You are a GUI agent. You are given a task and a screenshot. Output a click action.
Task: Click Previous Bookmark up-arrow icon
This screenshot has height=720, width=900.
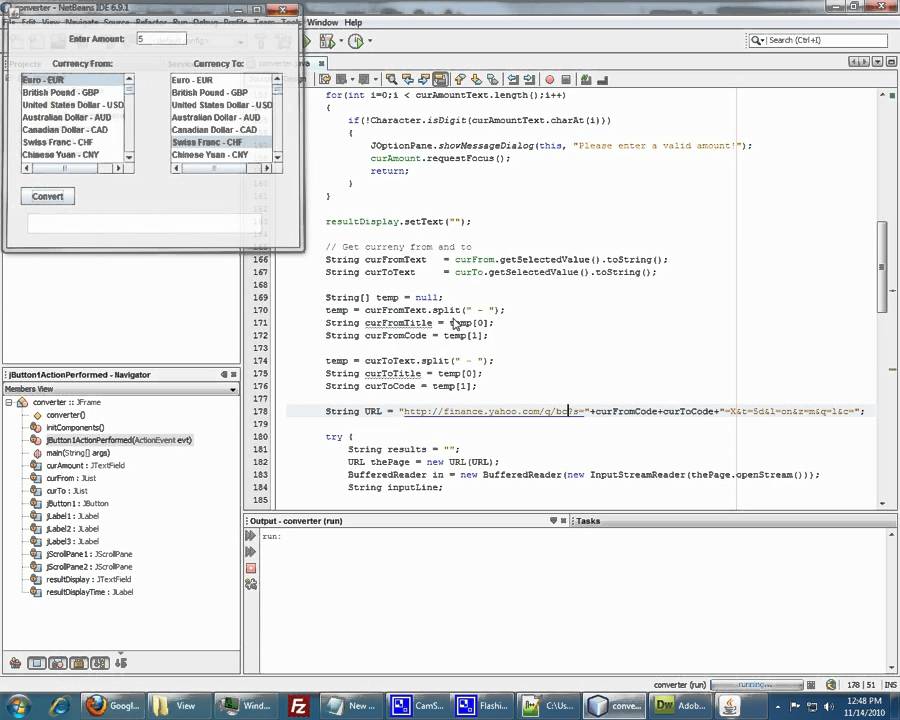point(460,79)
